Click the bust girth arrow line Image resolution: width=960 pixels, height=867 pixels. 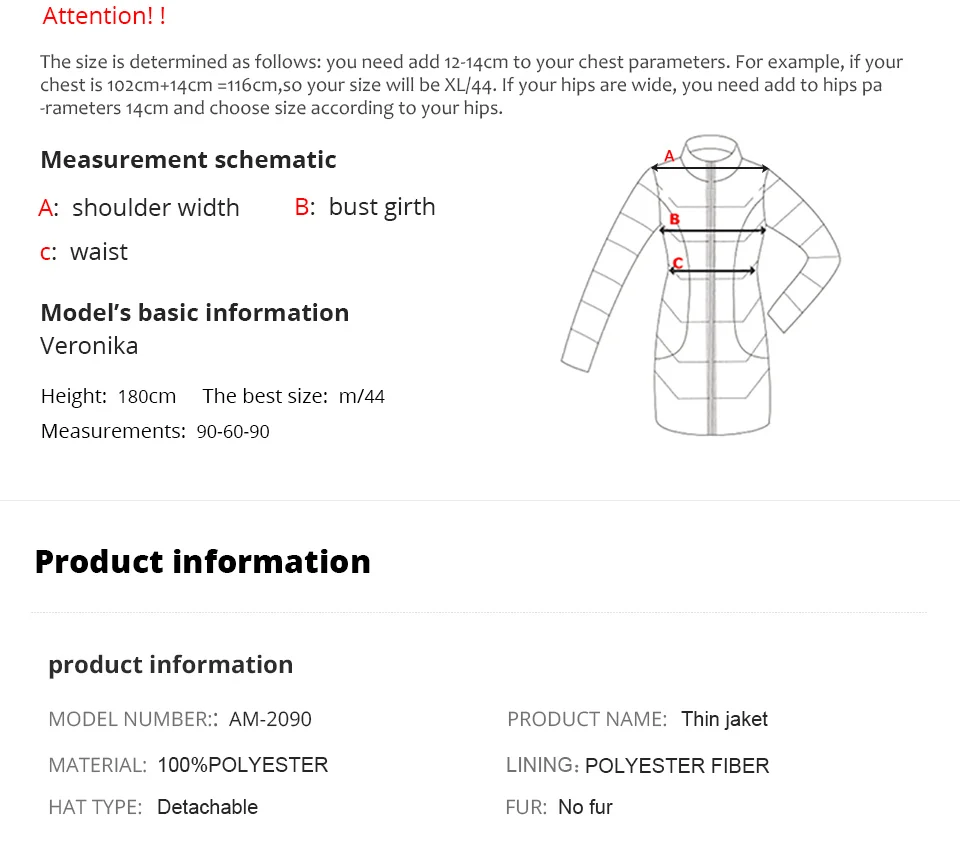point(712,230)
